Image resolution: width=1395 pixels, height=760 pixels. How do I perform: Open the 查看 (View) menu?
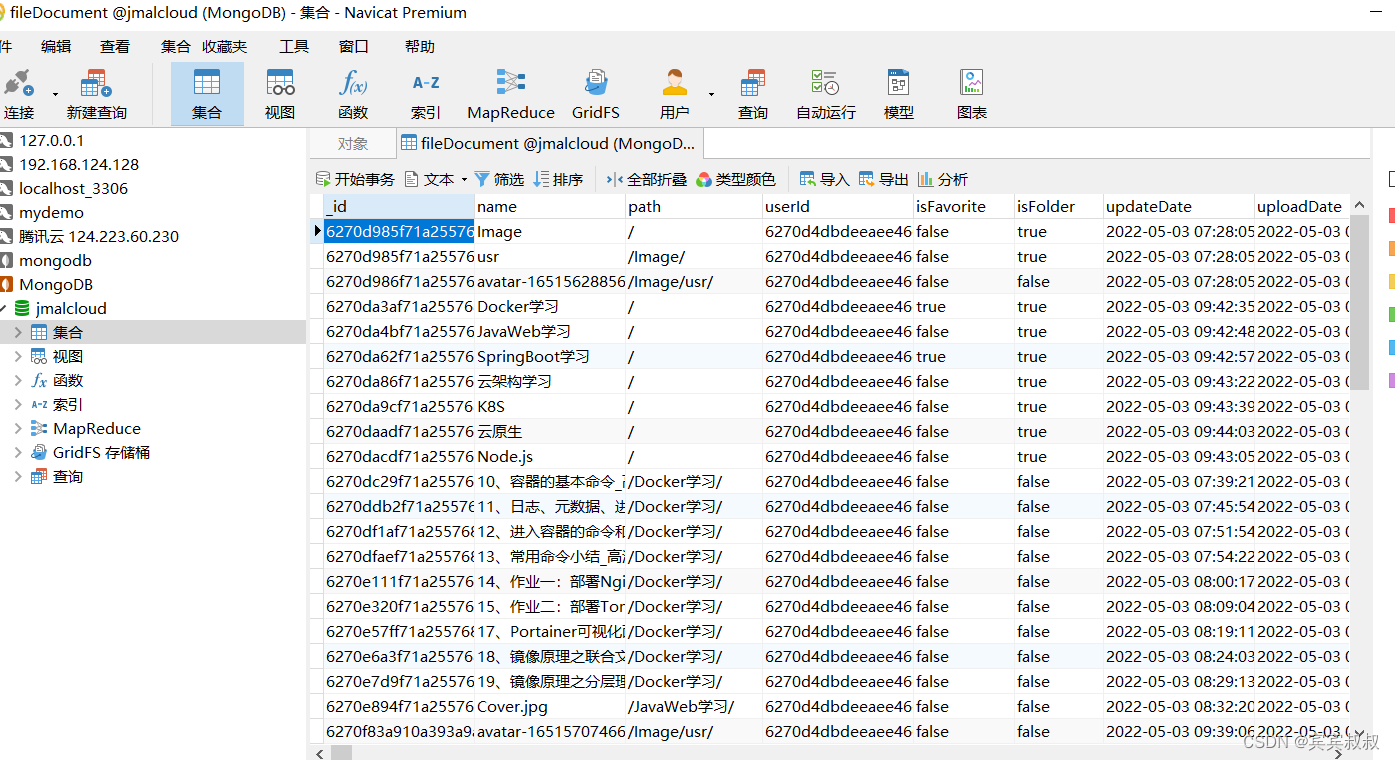pyautogui.click(x=115, y=46)
